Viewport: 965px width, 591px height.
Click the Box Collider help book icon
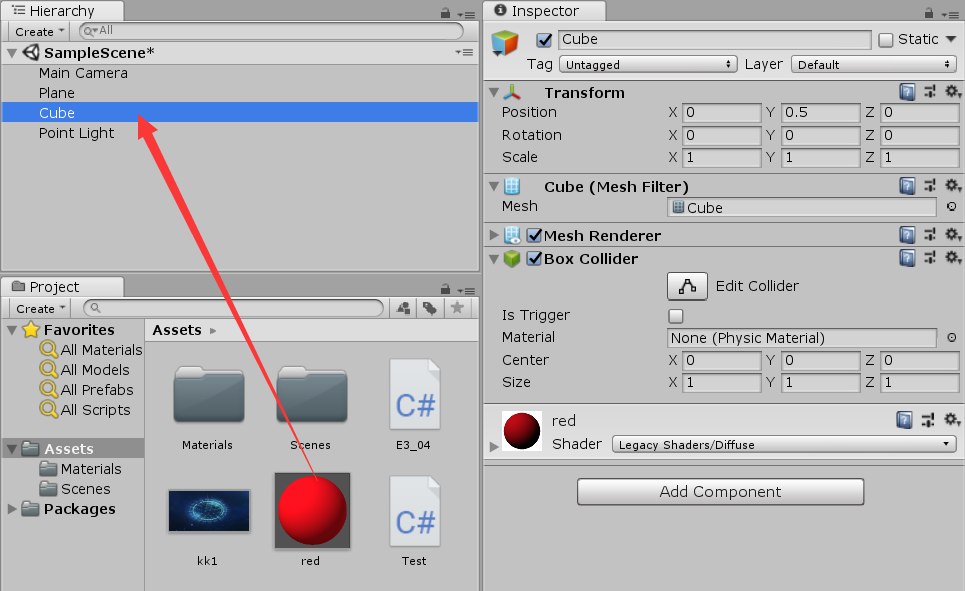tap(907, 258)
